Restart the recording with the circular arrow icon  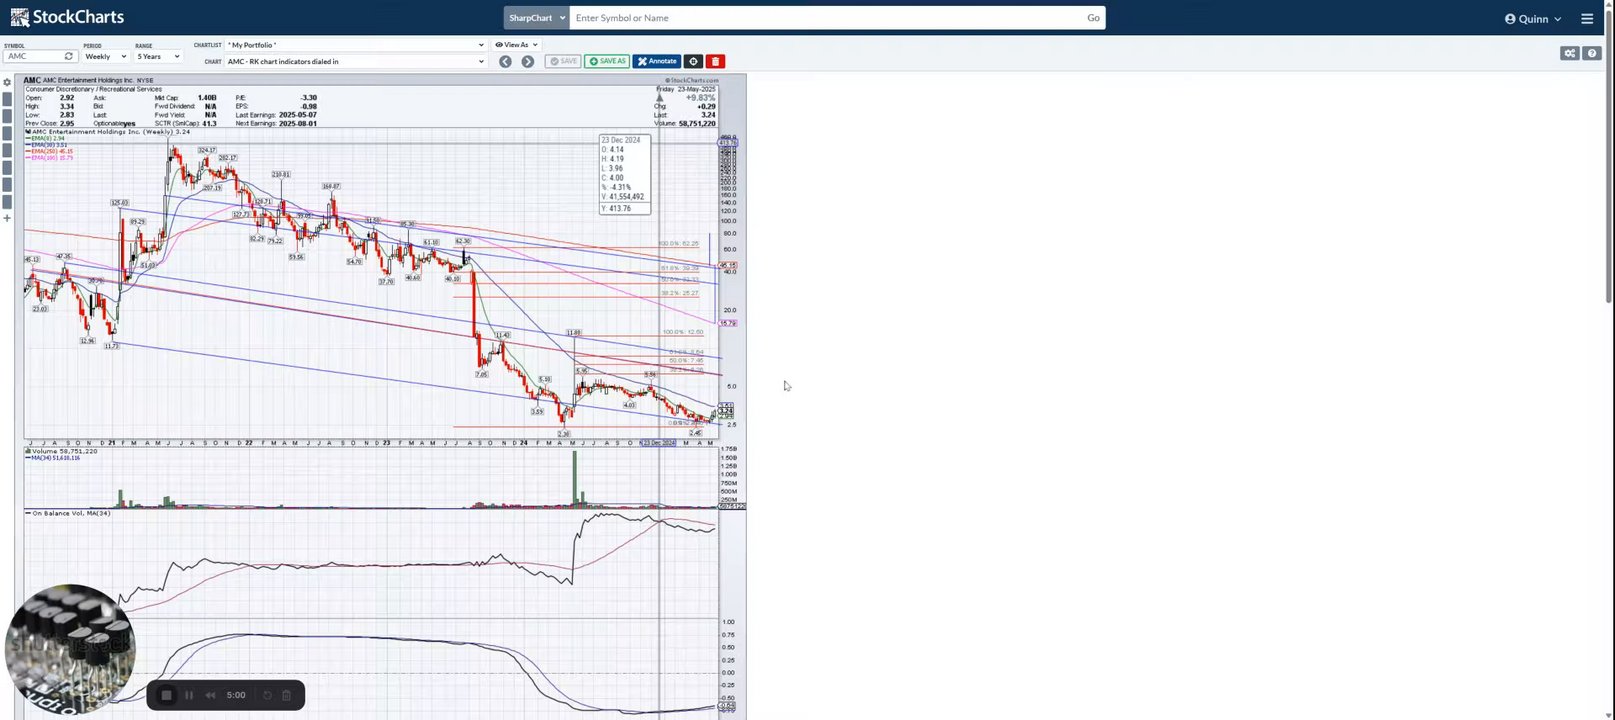(x=267, y=695)
